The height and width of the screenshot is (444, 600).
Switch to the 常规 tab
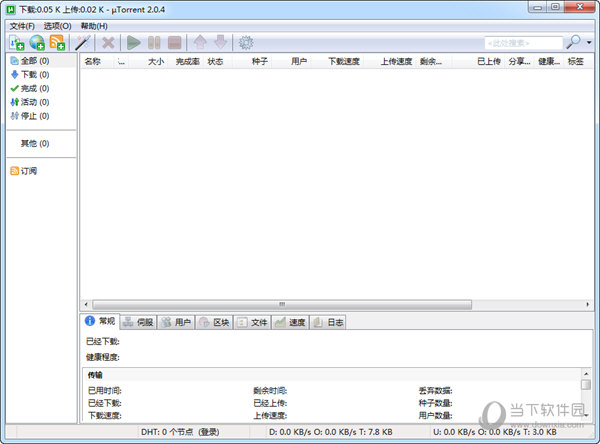tap(100, 321)
